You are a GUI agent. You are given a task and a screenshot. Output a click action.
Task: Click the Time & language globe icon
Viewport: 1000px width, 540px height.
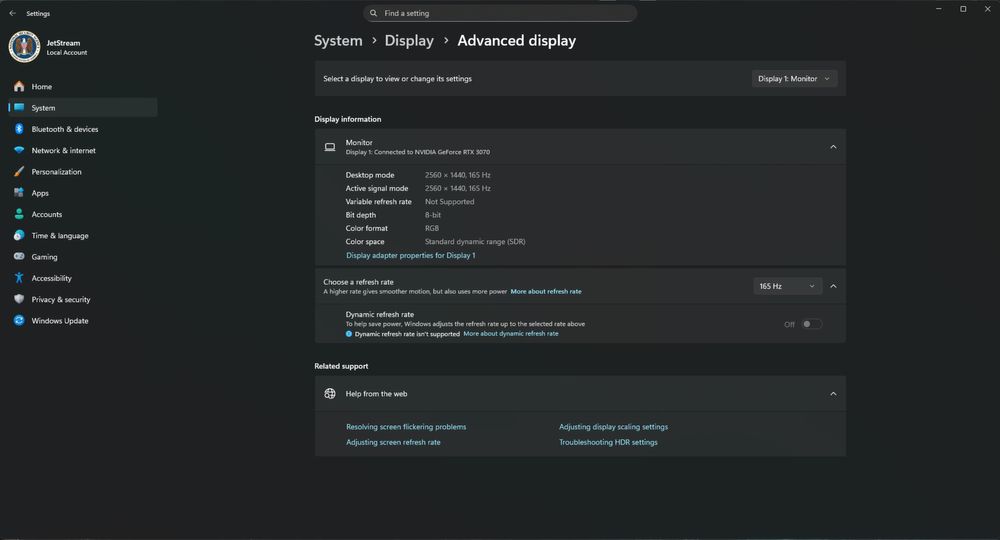19,235
